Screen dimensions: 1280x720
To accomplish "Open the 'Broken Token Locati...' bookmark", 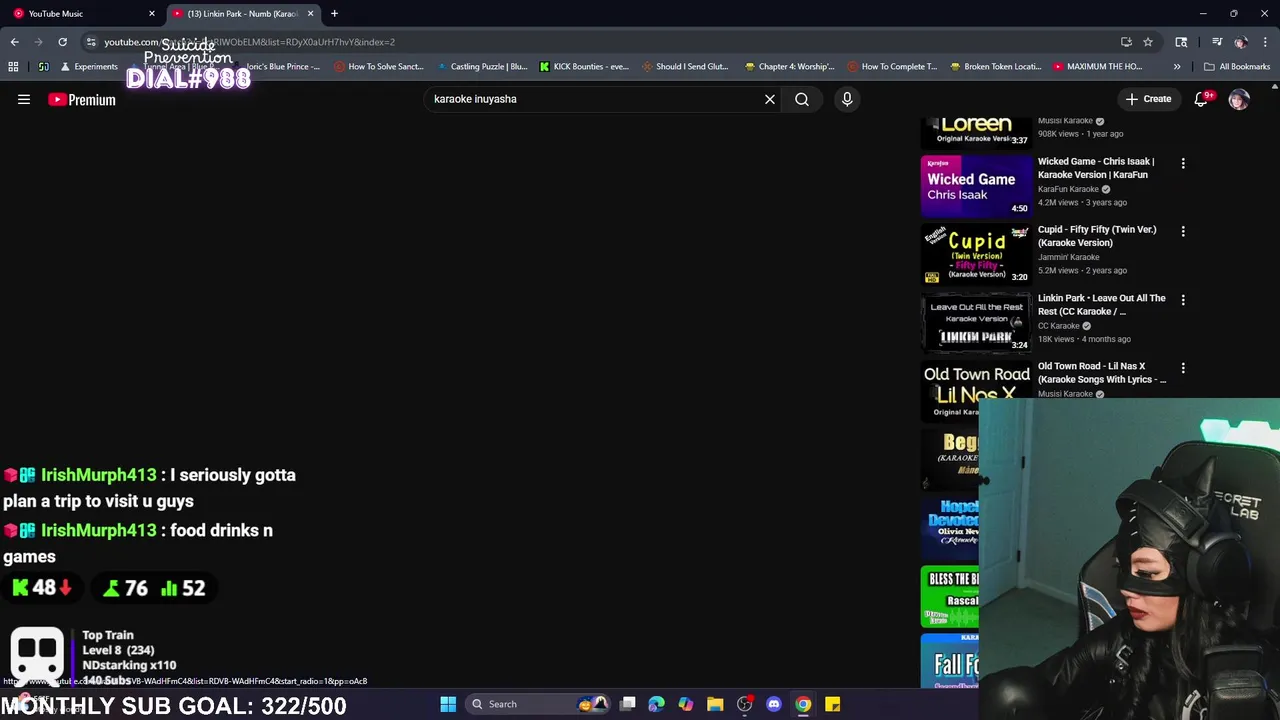I will (x=995, y=66).
